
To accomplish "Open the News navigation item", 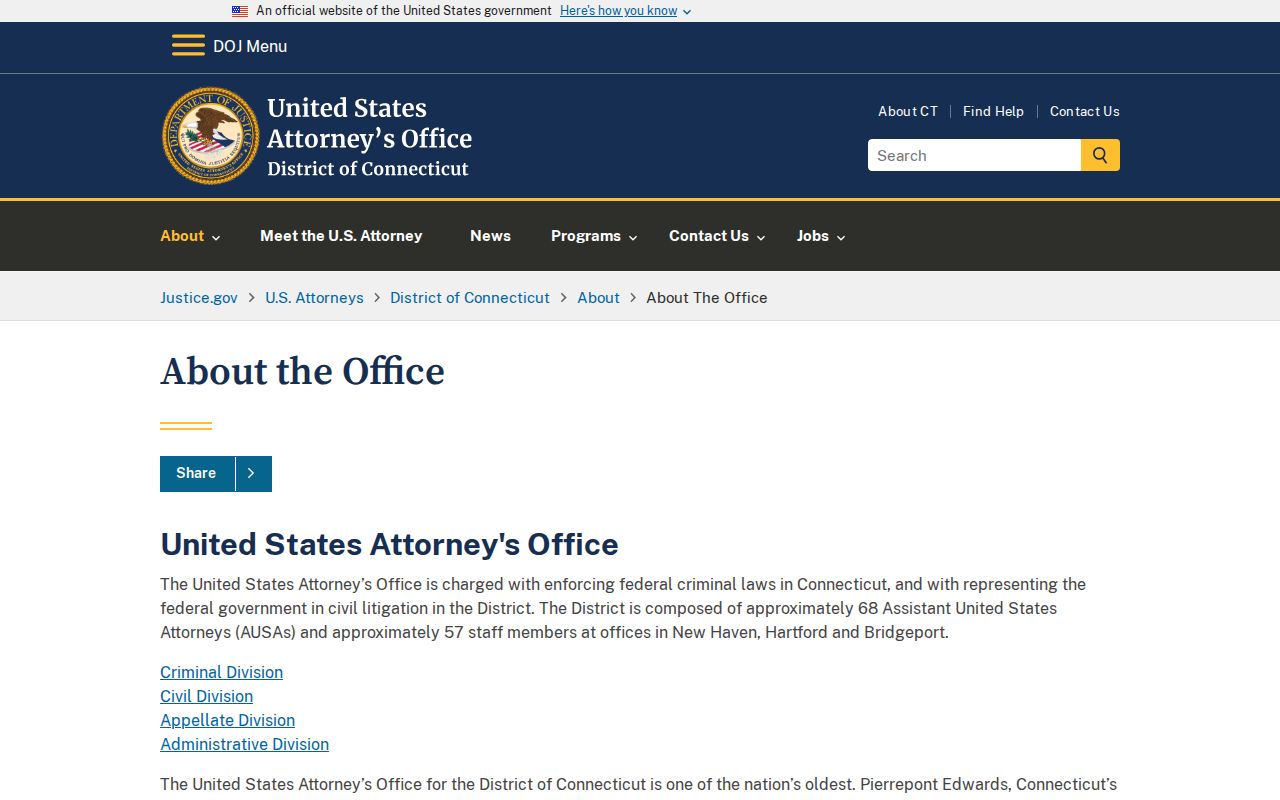I will [490, 236].
